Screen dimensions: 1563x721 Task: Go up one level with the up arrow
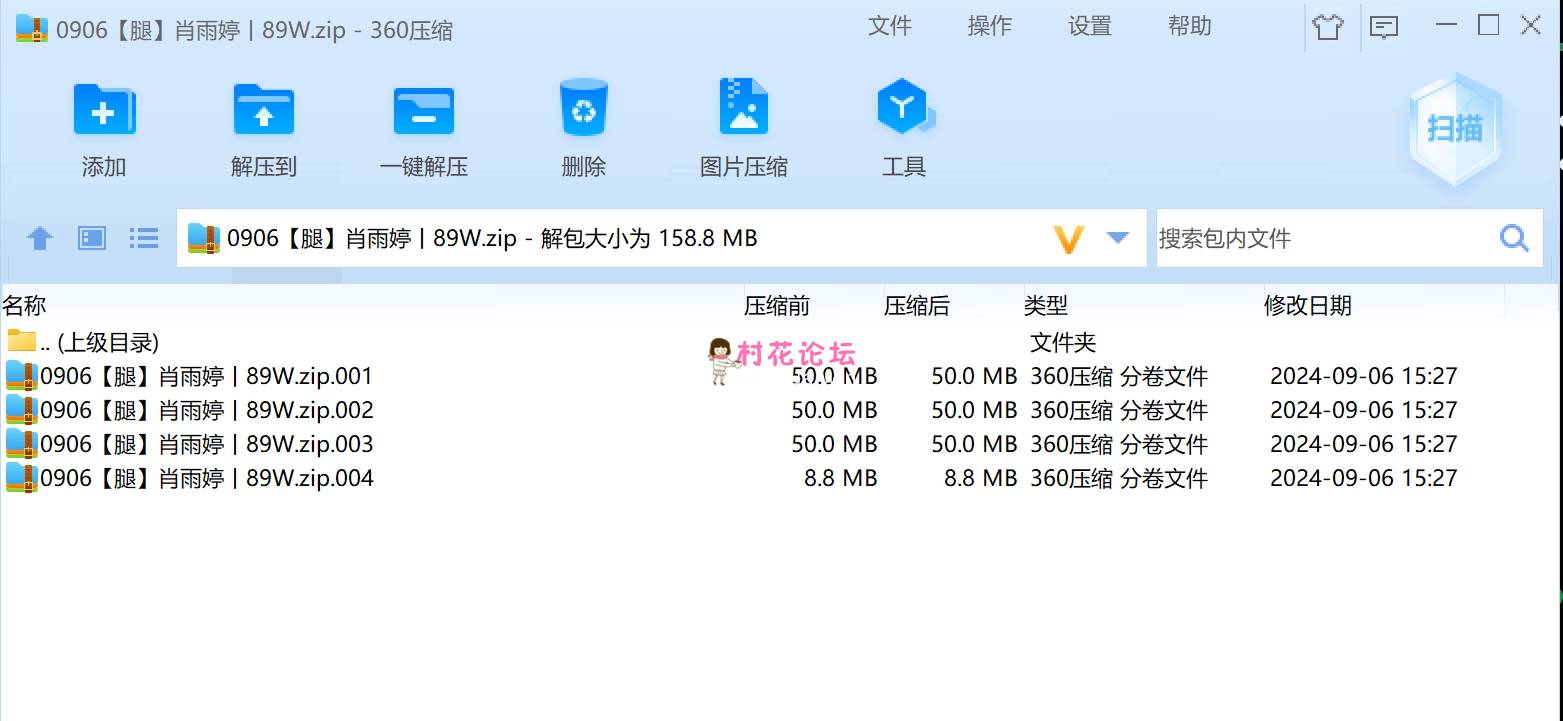coord(40,238)
